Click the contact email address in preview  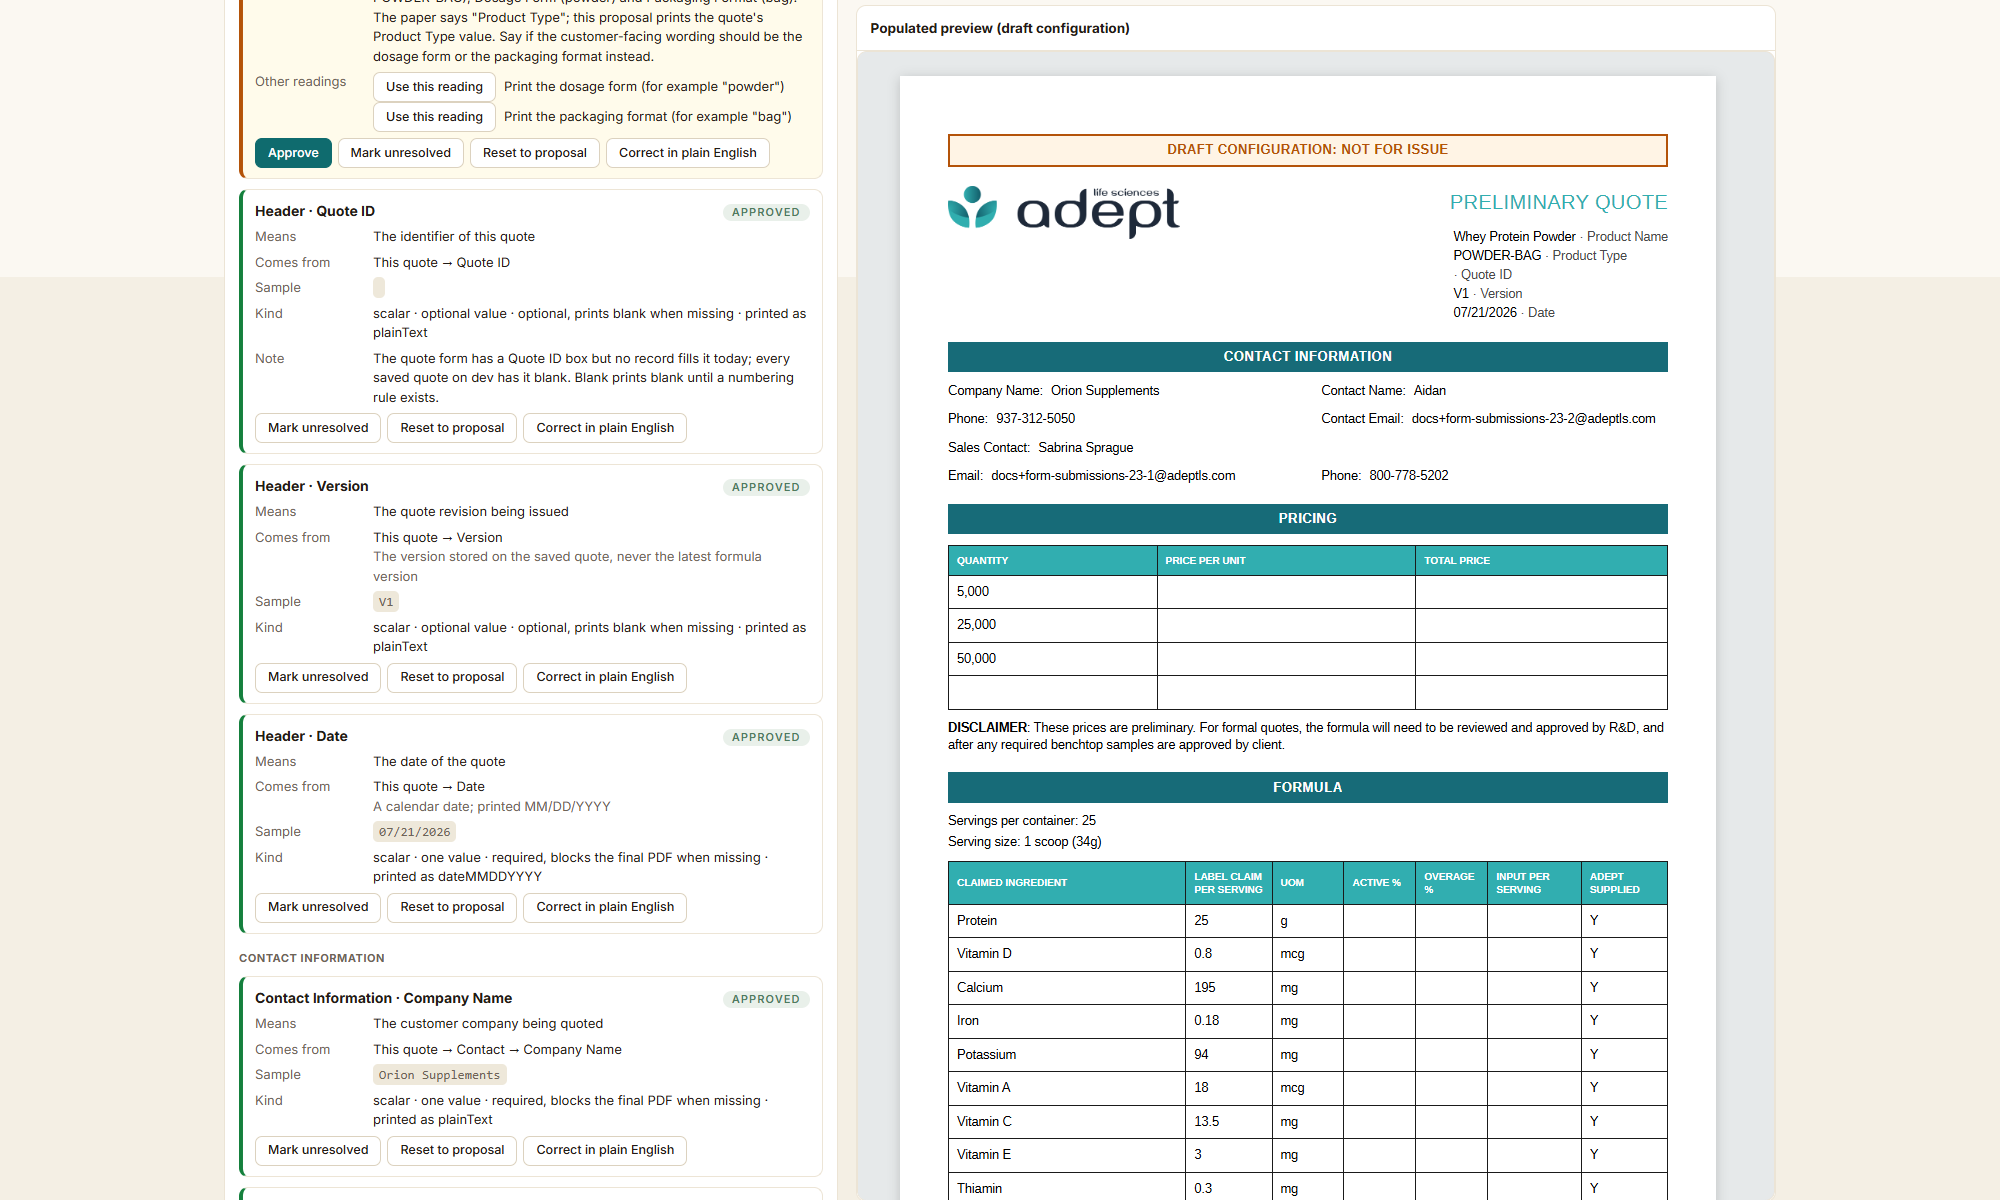point(1533,419)
